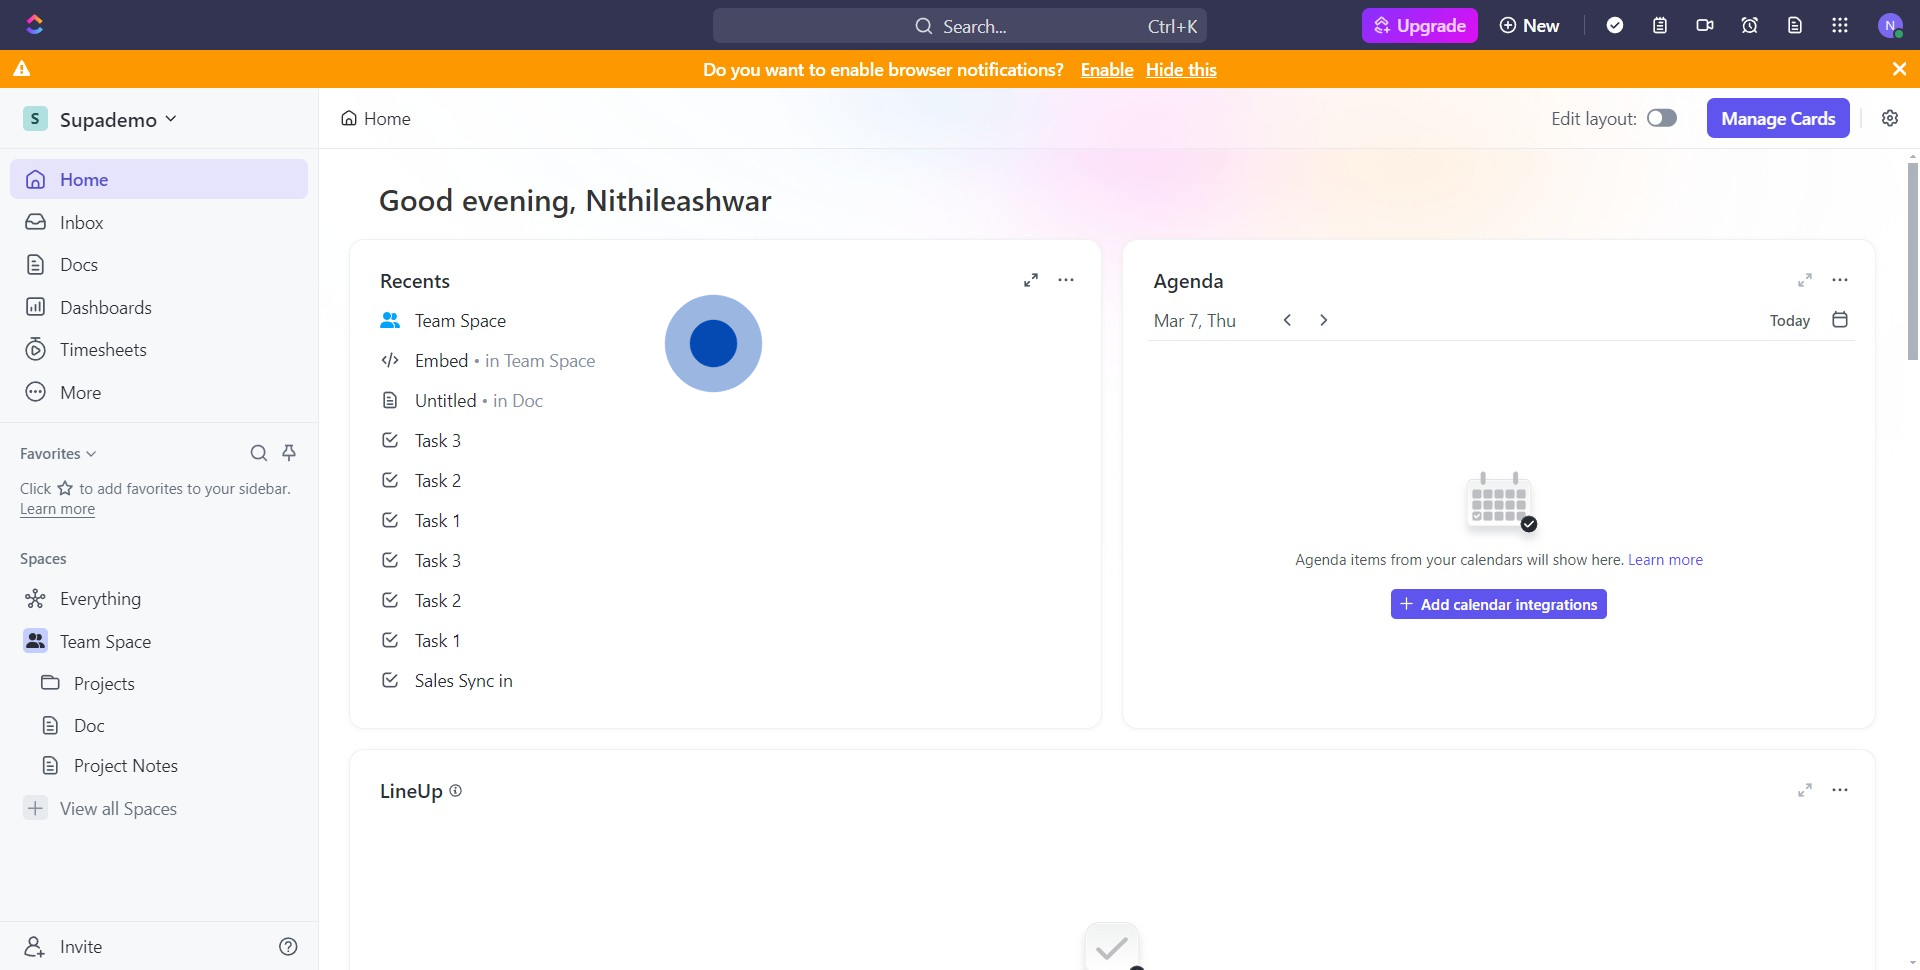The width and height of the screenshot is (1920, 970).
Task: Select Everything under Spaces
Action: (159, 598)
